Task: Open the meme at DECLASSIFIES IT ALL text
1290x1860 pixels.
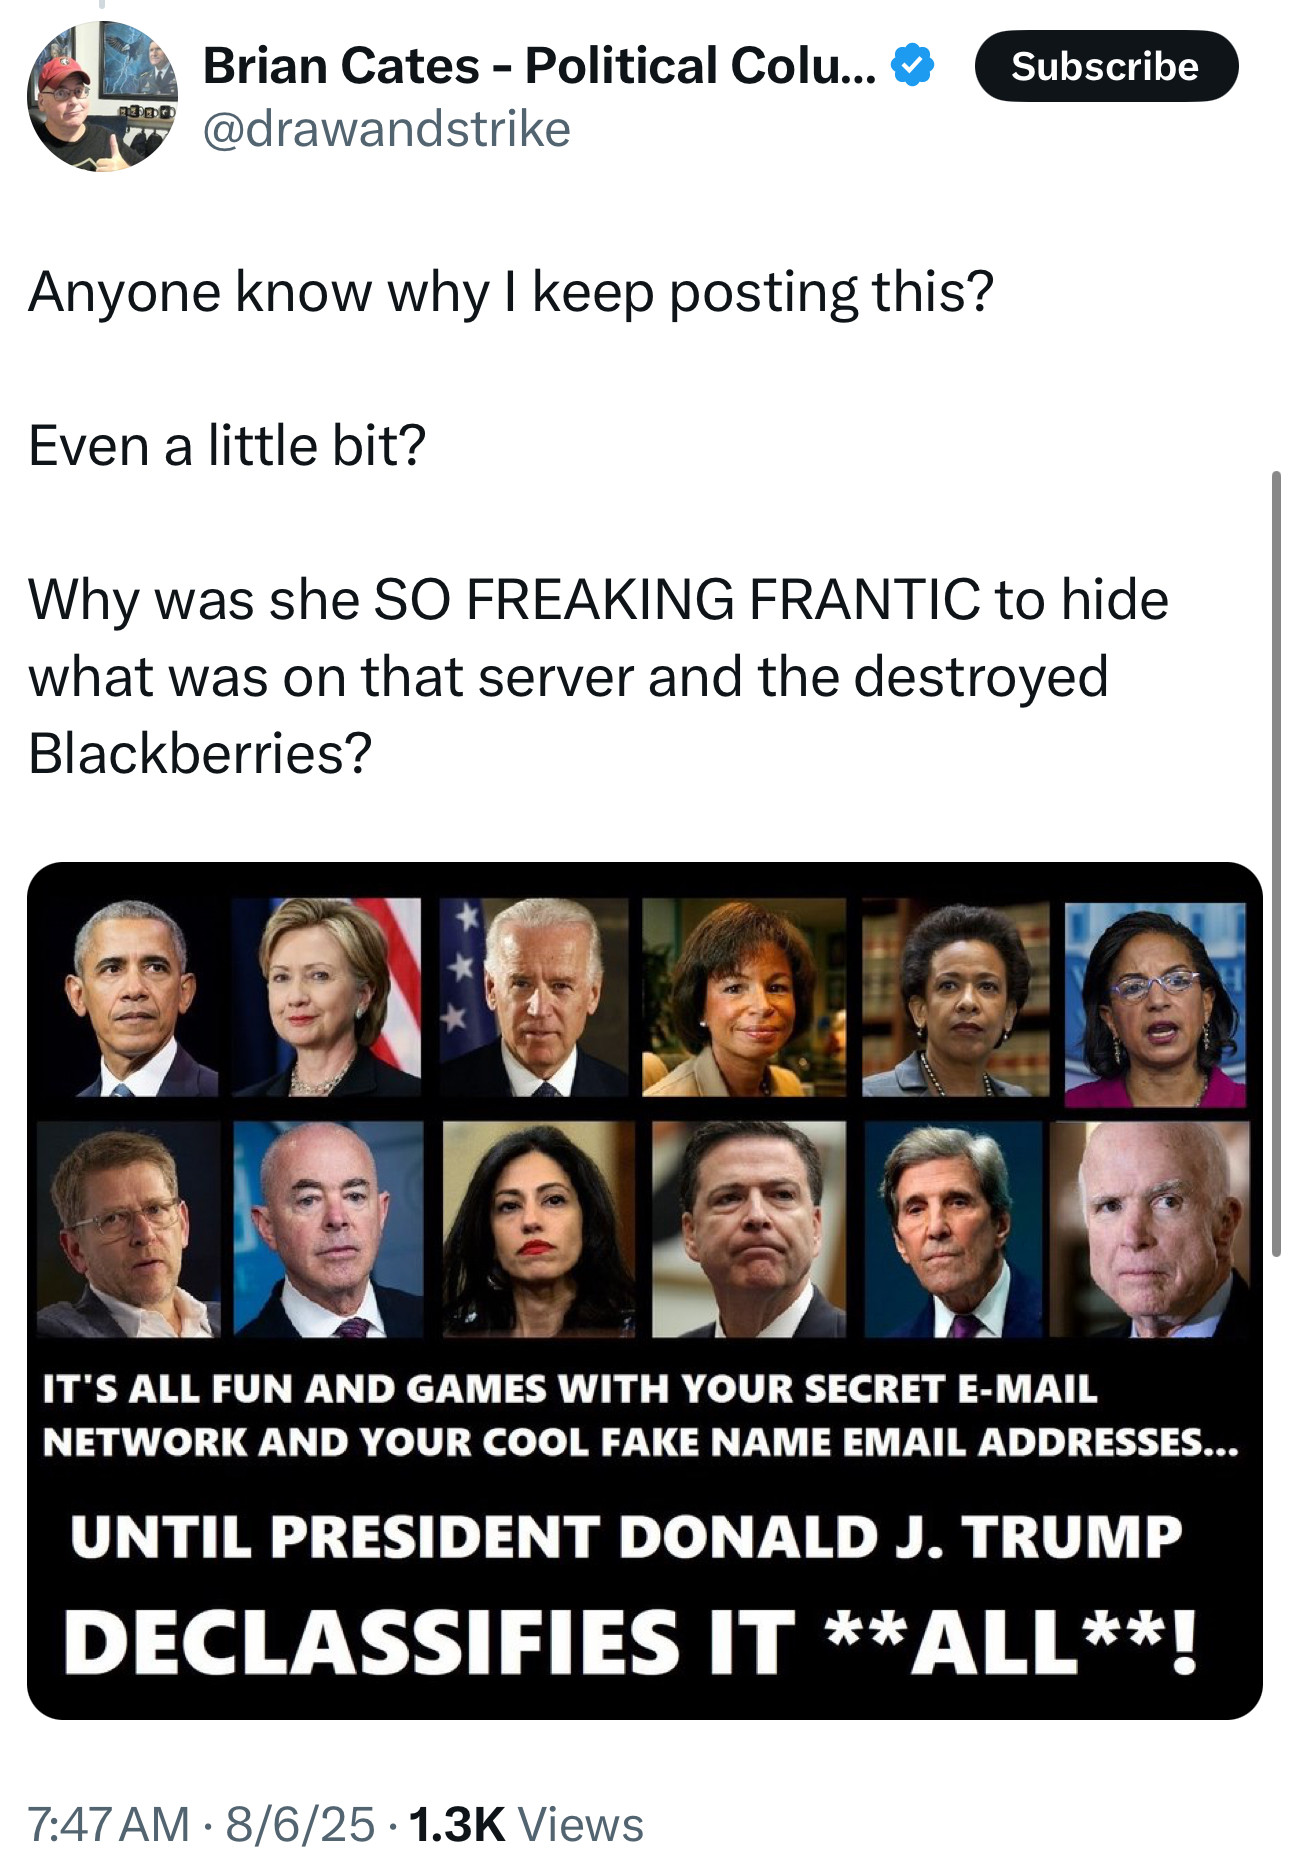Action: (x=631, y=1641)
